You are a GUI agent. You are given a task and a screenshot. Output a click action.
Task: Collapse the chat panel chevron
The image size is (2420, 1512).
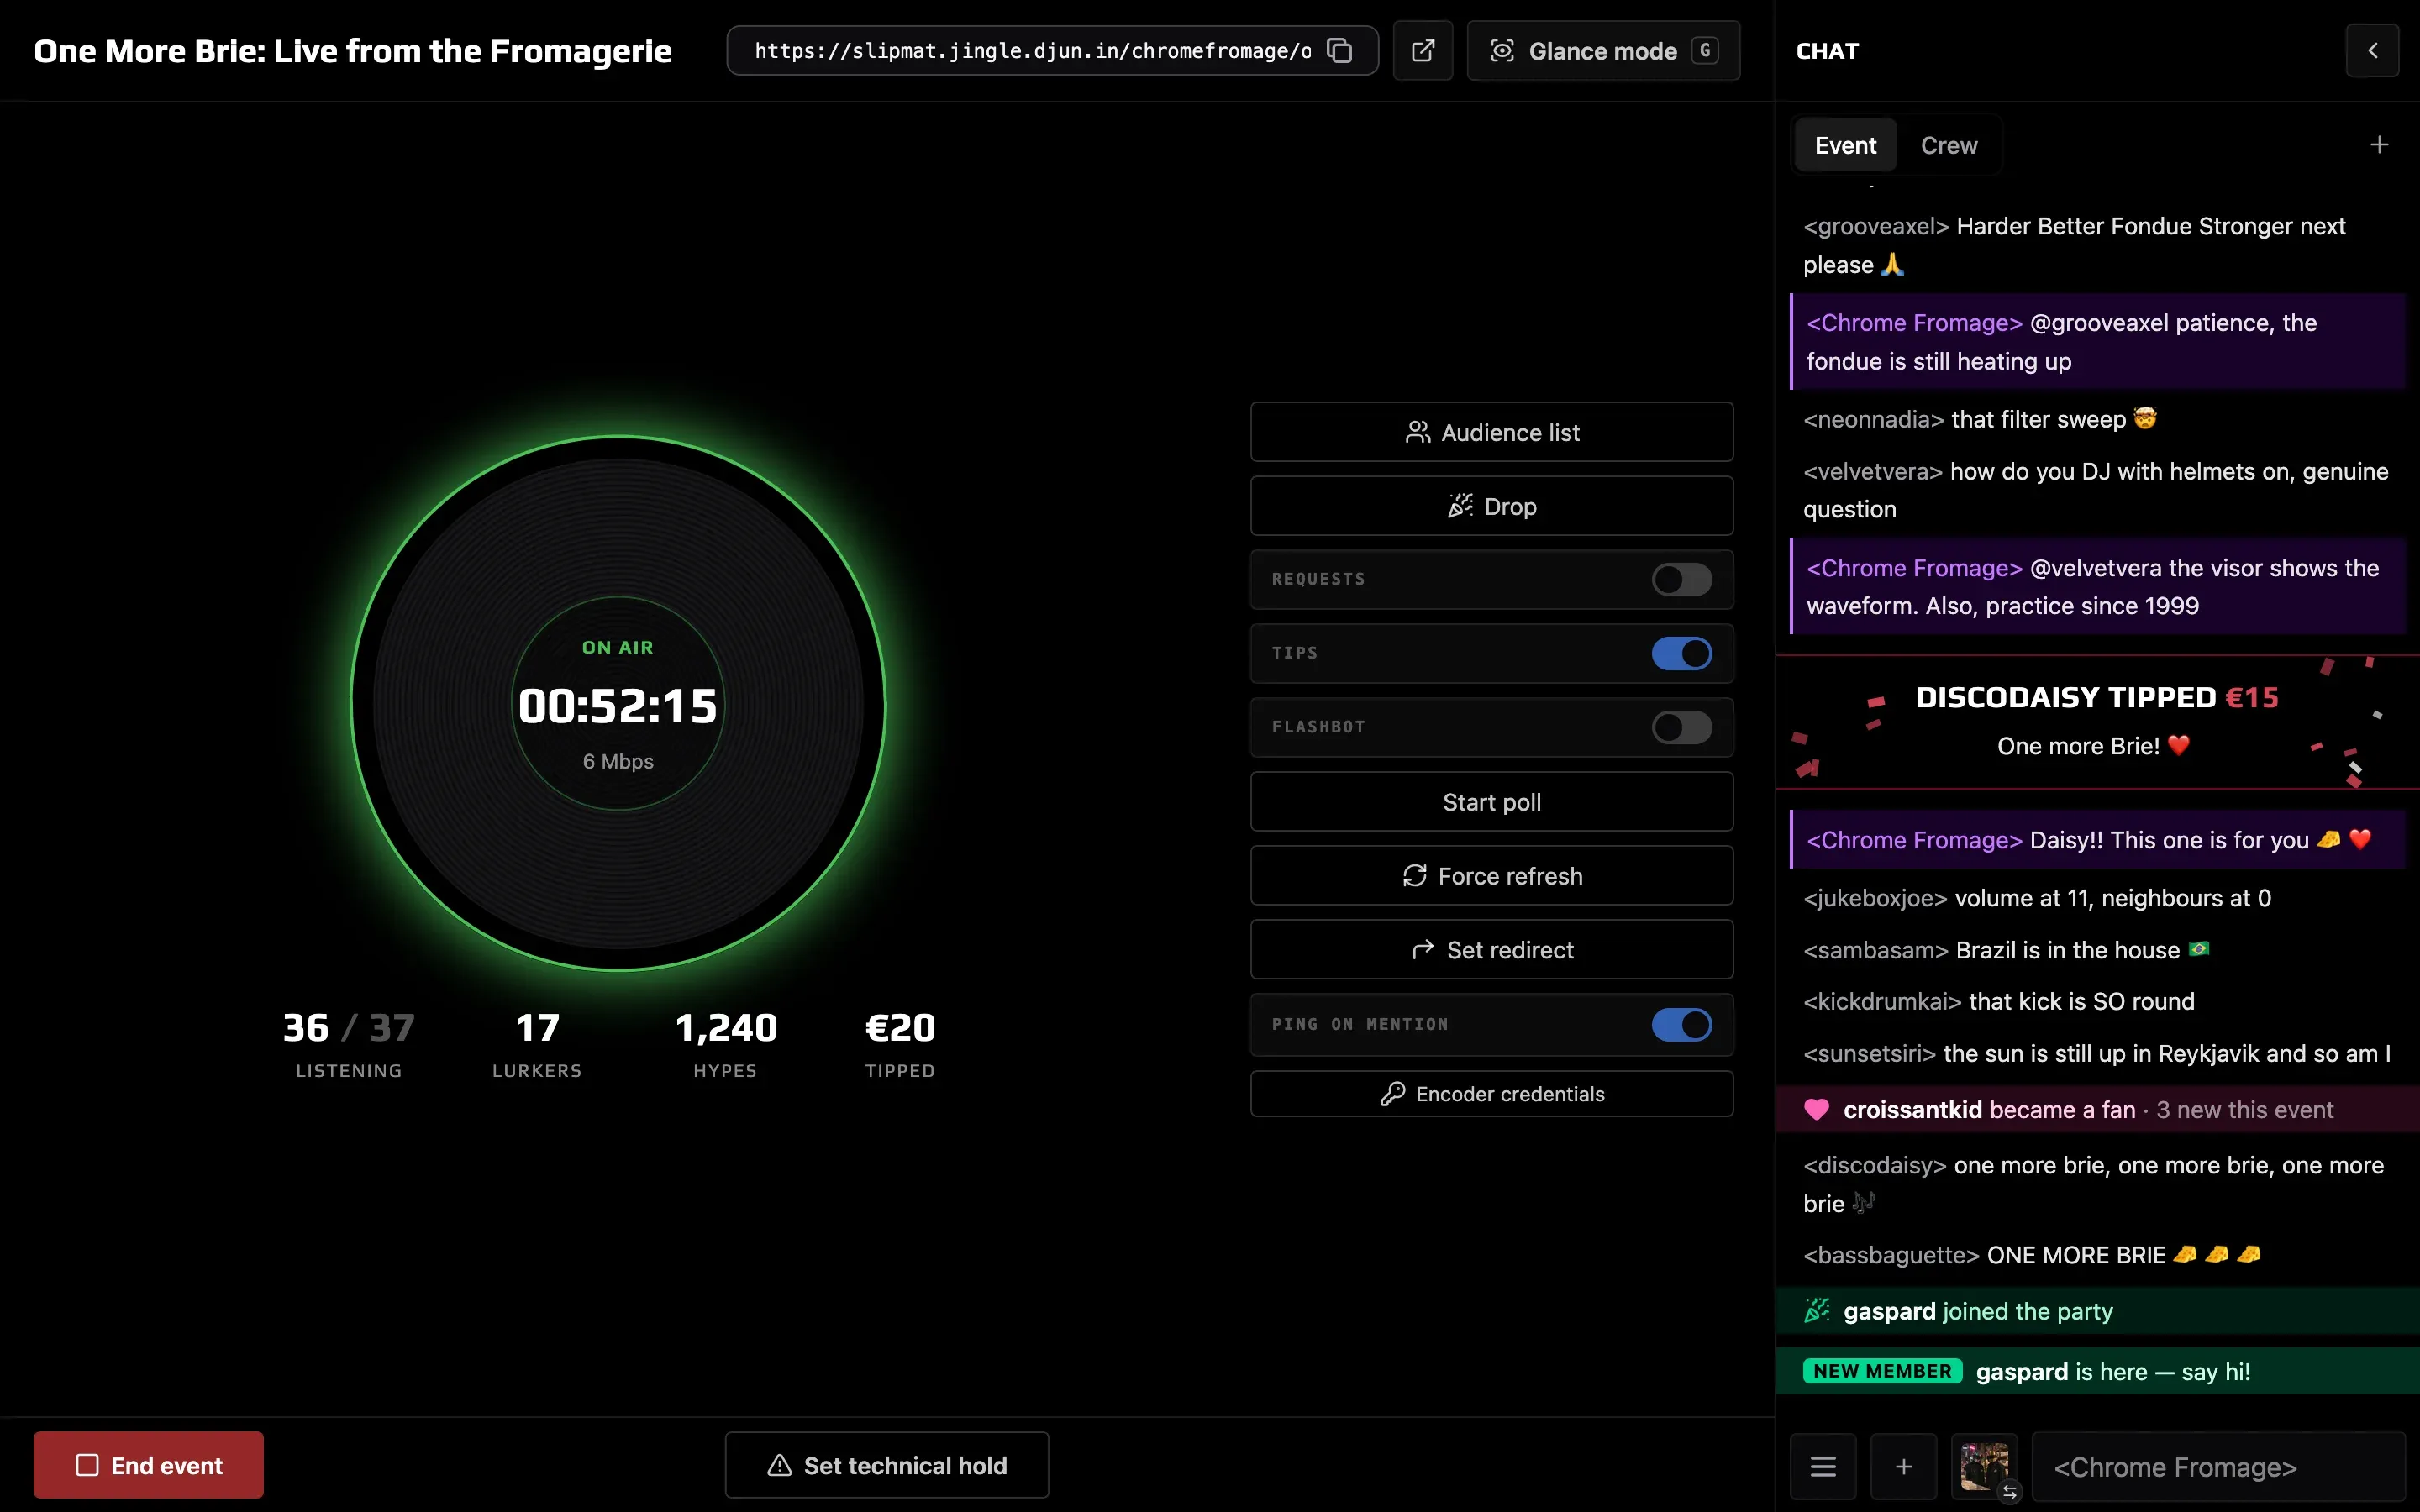tap(2372, 51)
